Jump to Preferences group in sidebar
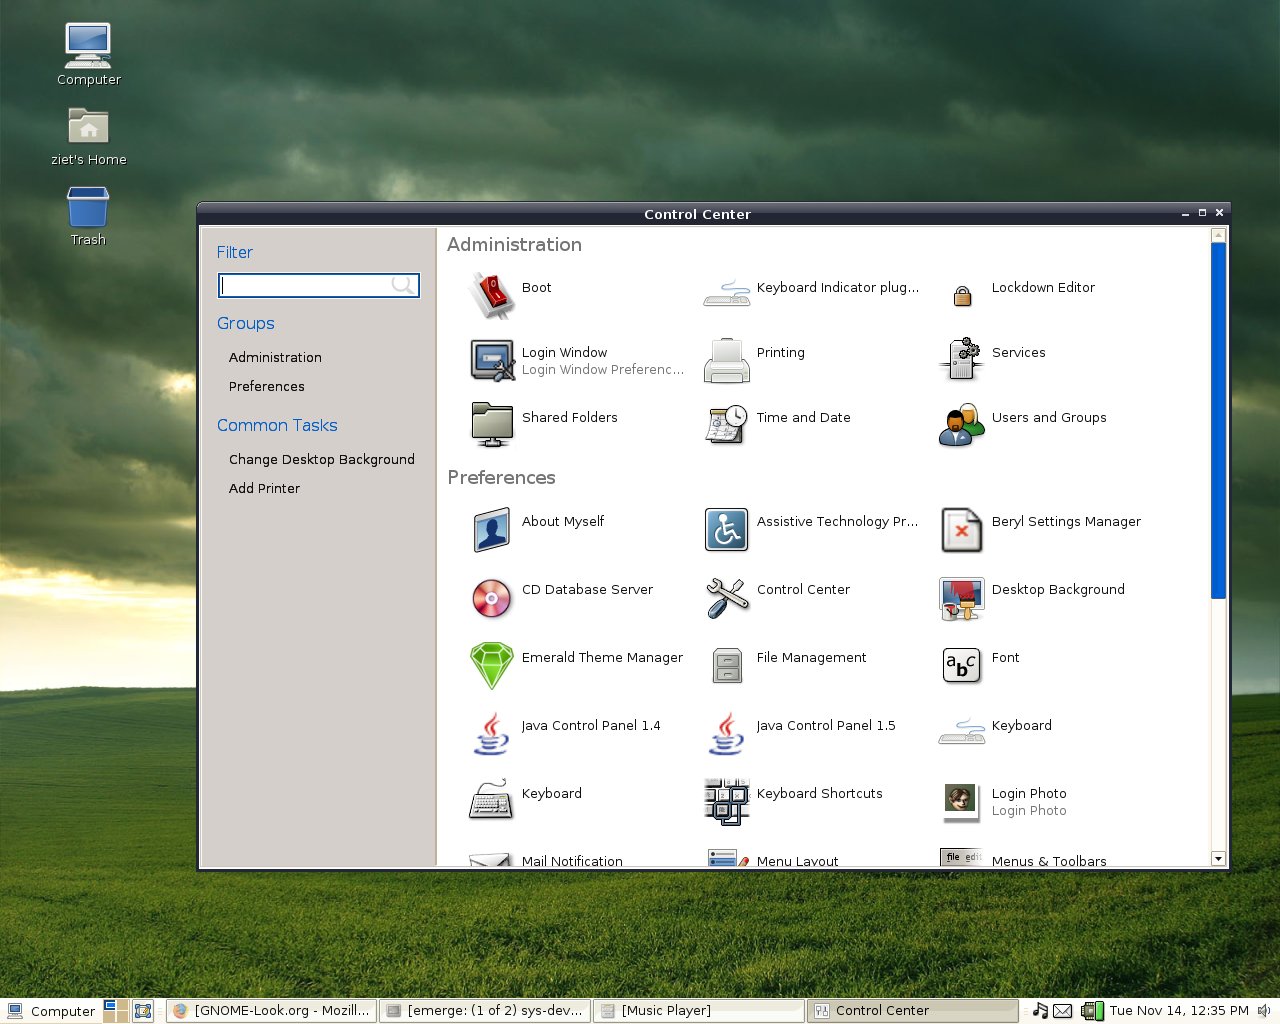This screenshot has height=1024, width=1280. pos(266,386)
